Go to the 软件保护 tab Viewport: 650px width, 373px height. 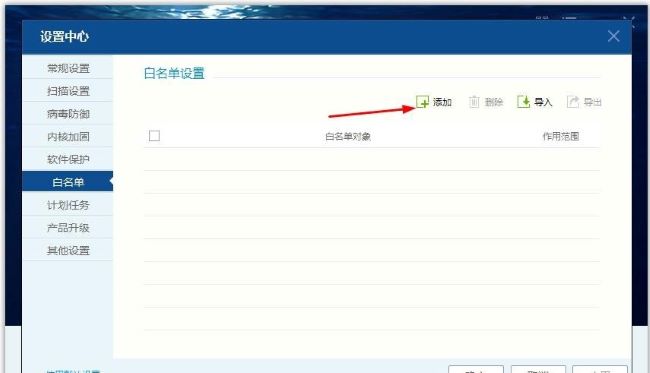tap(68, 159)
